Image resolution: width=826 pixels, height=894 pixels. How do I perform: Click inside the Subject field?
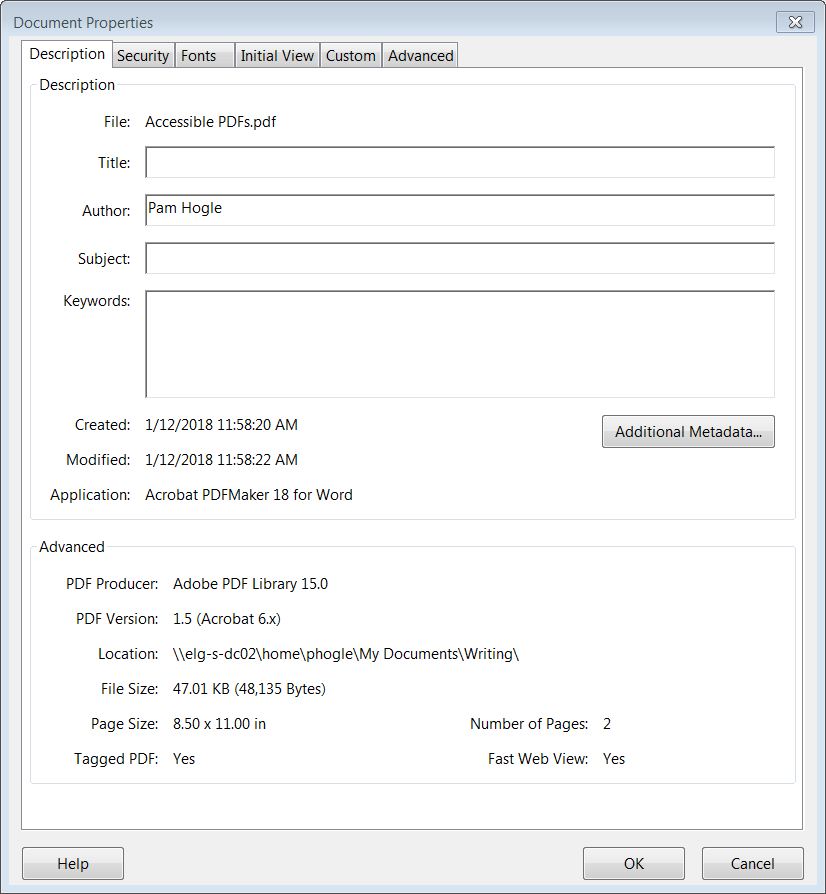click(459, 258)
